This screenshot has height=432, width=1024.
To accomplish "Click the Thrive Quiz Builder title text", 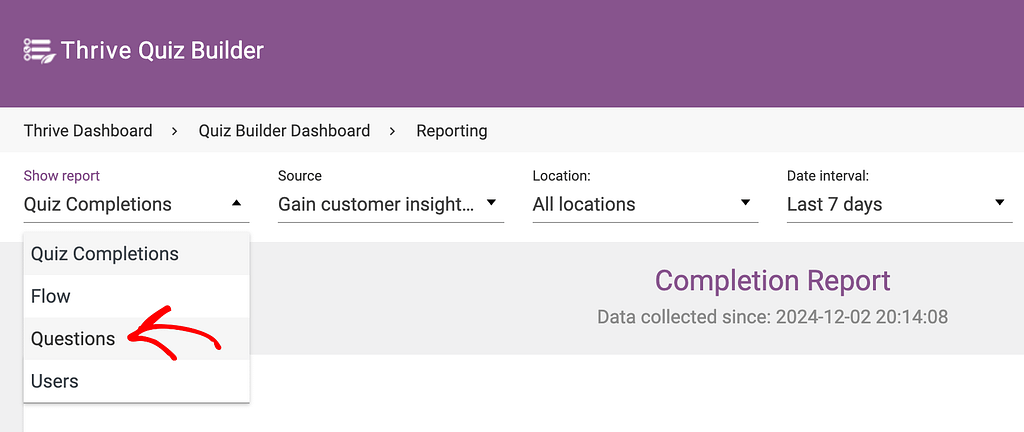I will click(163, 51).
